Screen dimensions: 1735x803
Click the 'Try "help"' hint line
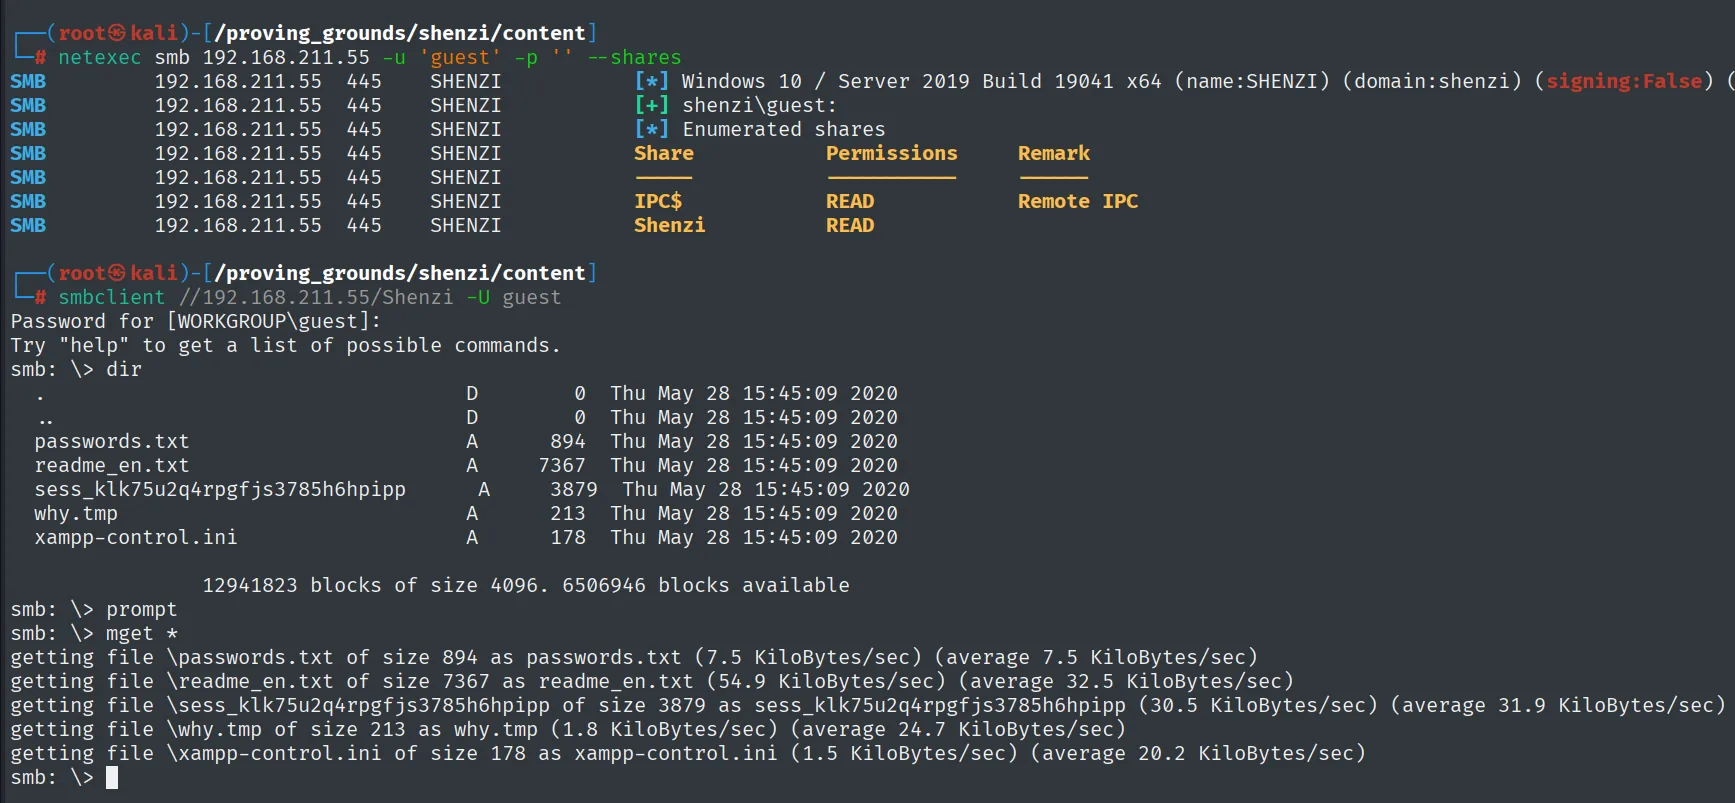(x=286, y=346)
